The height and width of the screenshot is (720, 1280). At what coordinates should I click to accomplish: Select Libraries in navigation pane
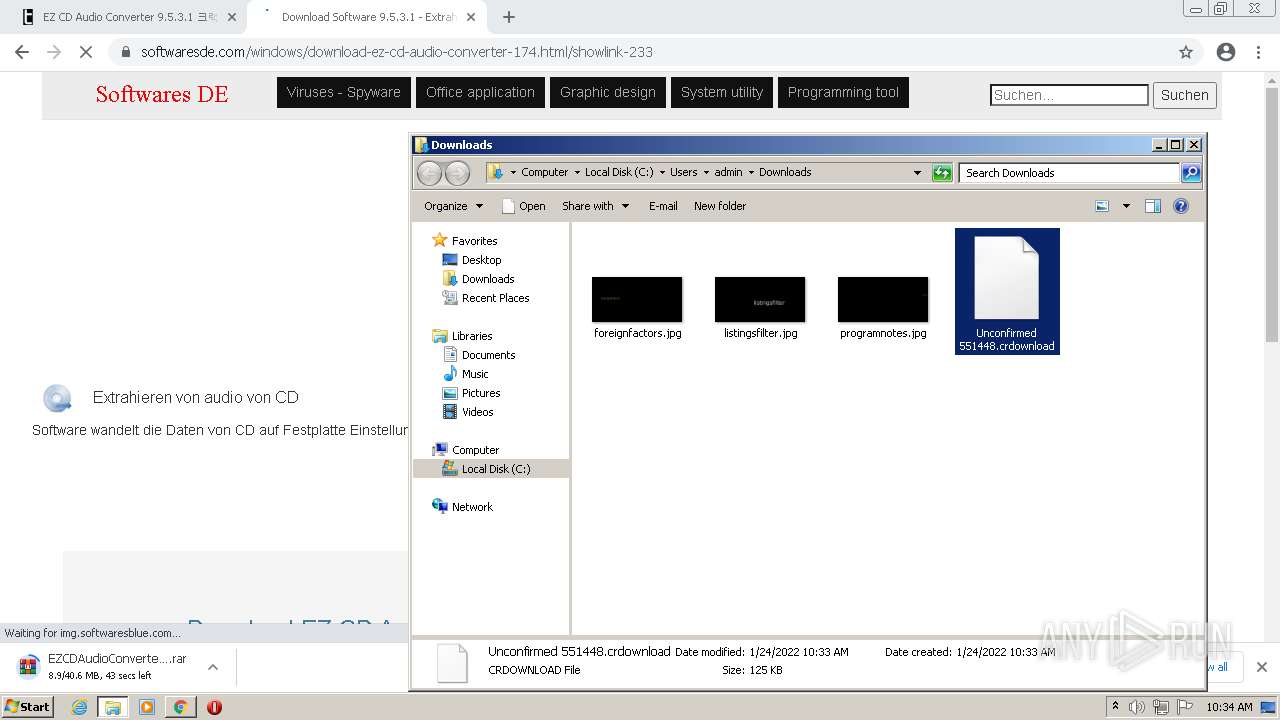tap(472, 336)
